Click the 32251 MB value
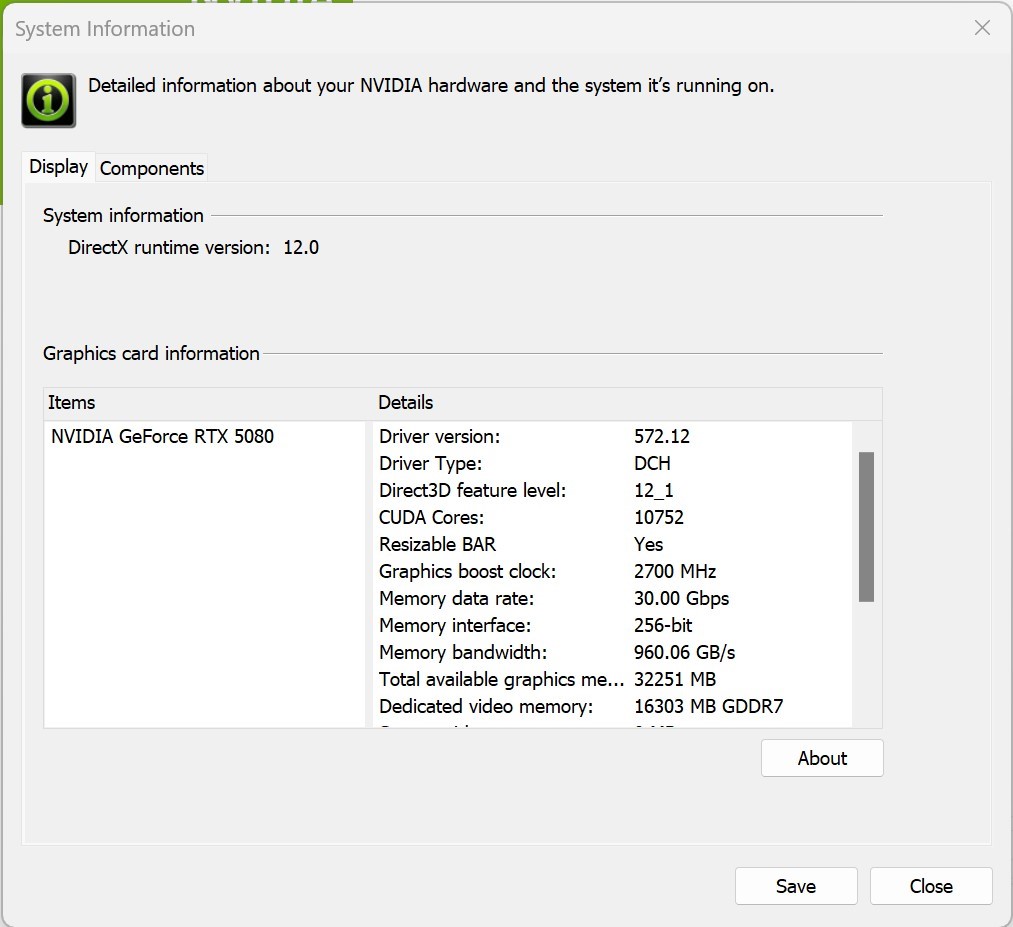This screenshot has width=1013, height=927. pos(675,680)
